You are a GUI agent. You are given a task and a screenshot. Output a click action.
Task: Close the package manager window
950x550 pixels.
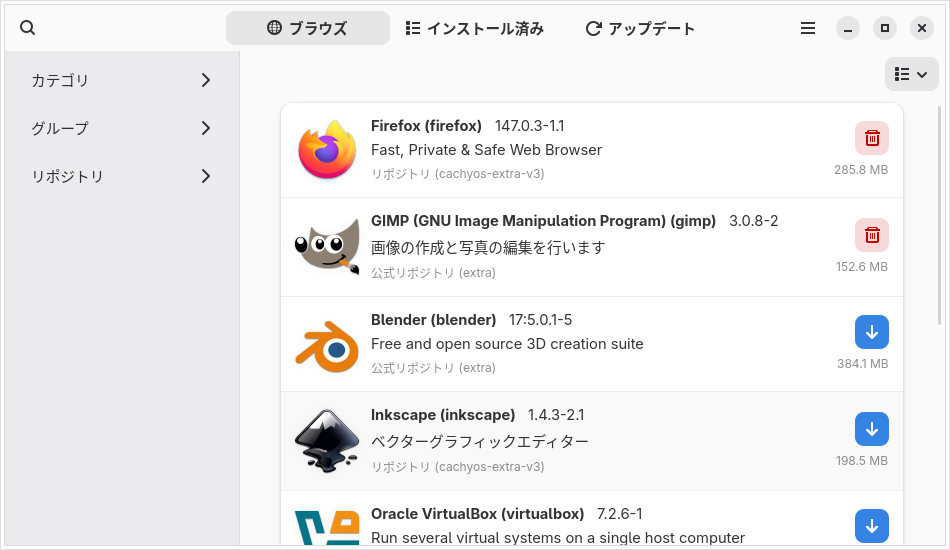[922, 28]
